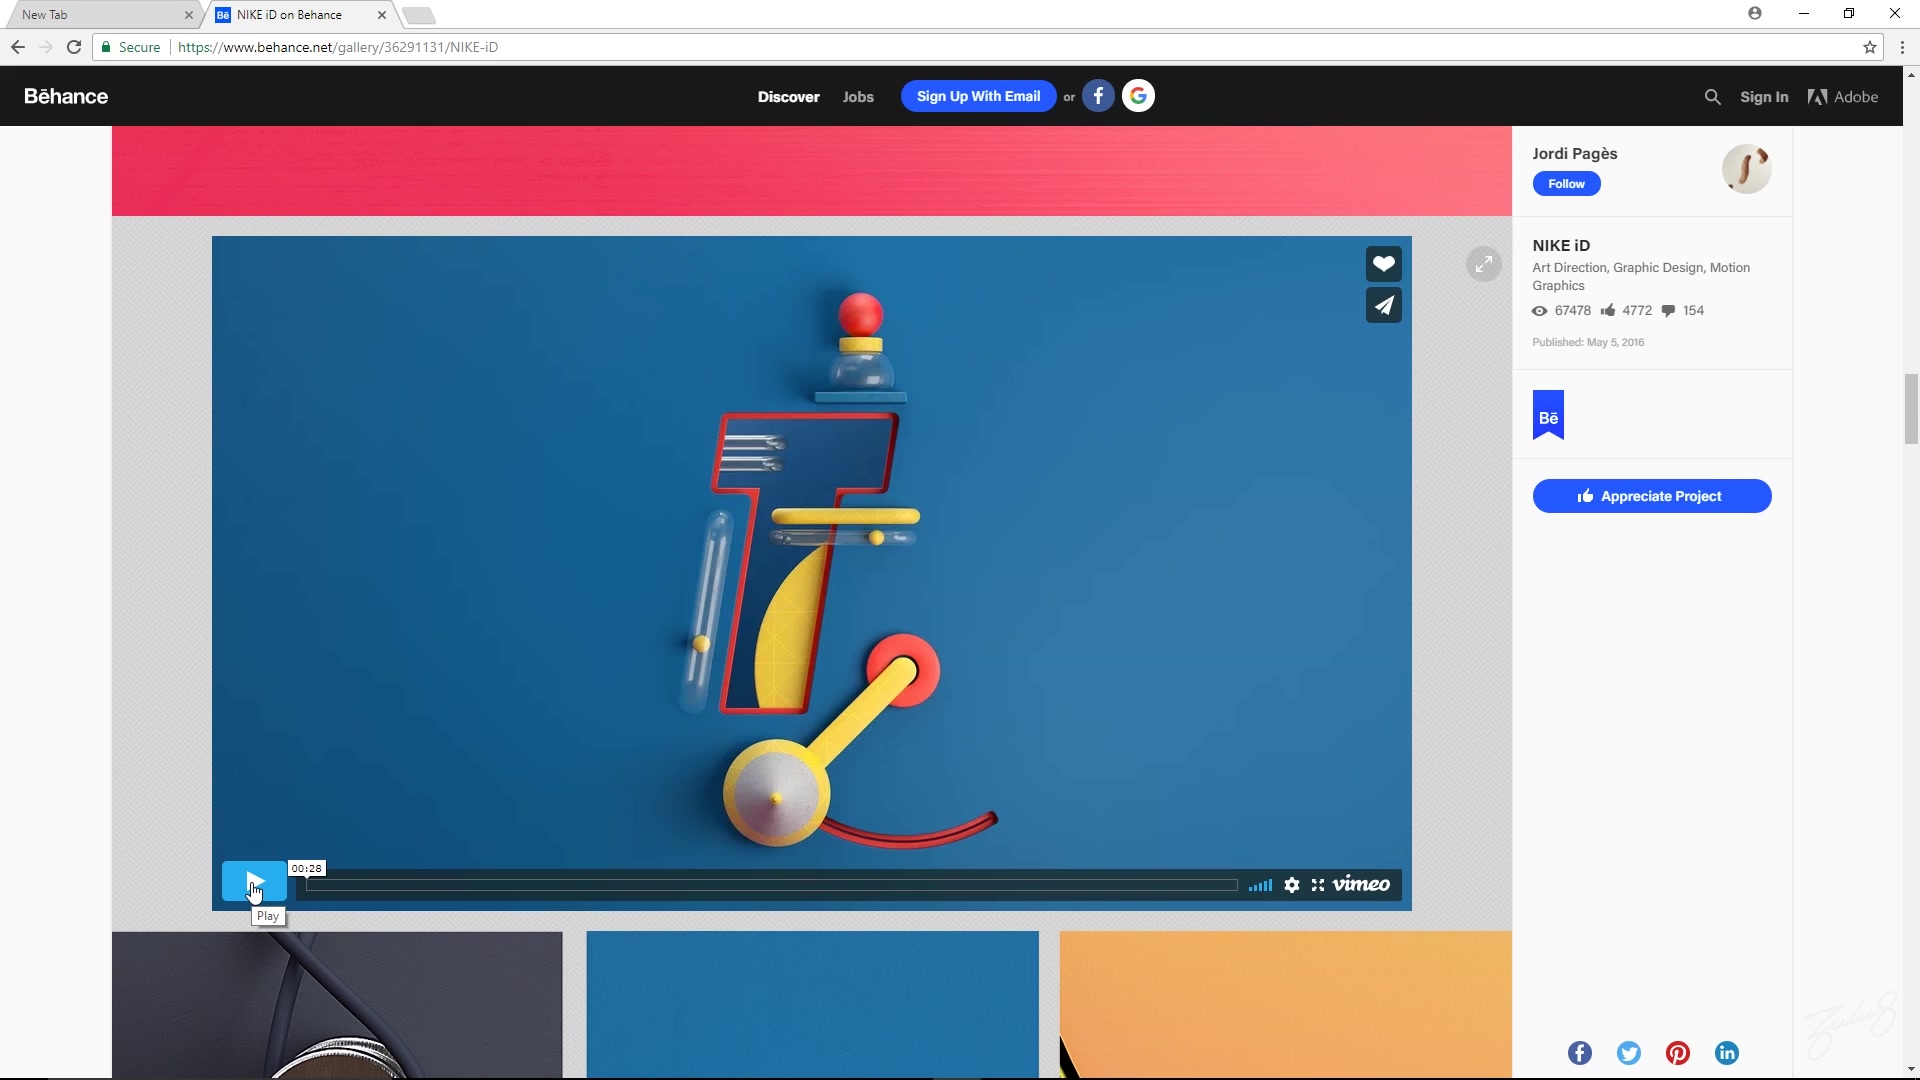This screenshot has height=1080, width=1920.
Task: Open the Jobs page
Action: [858, 97]
